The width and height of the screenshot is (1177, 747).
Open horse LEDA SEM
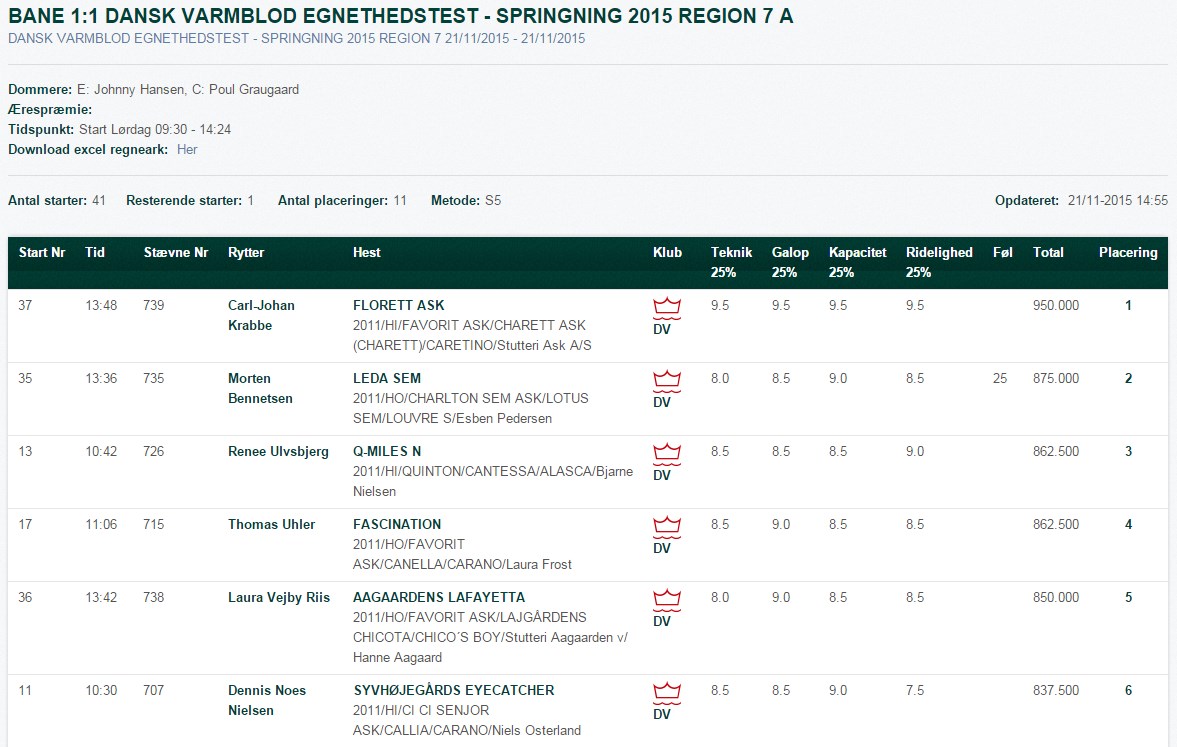(387, 378)
